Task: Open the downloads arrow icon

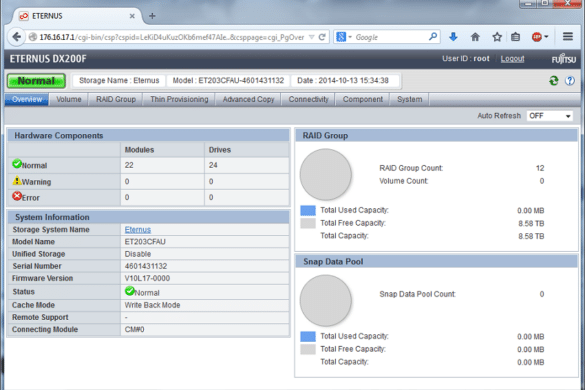Action: click(453, 37)
